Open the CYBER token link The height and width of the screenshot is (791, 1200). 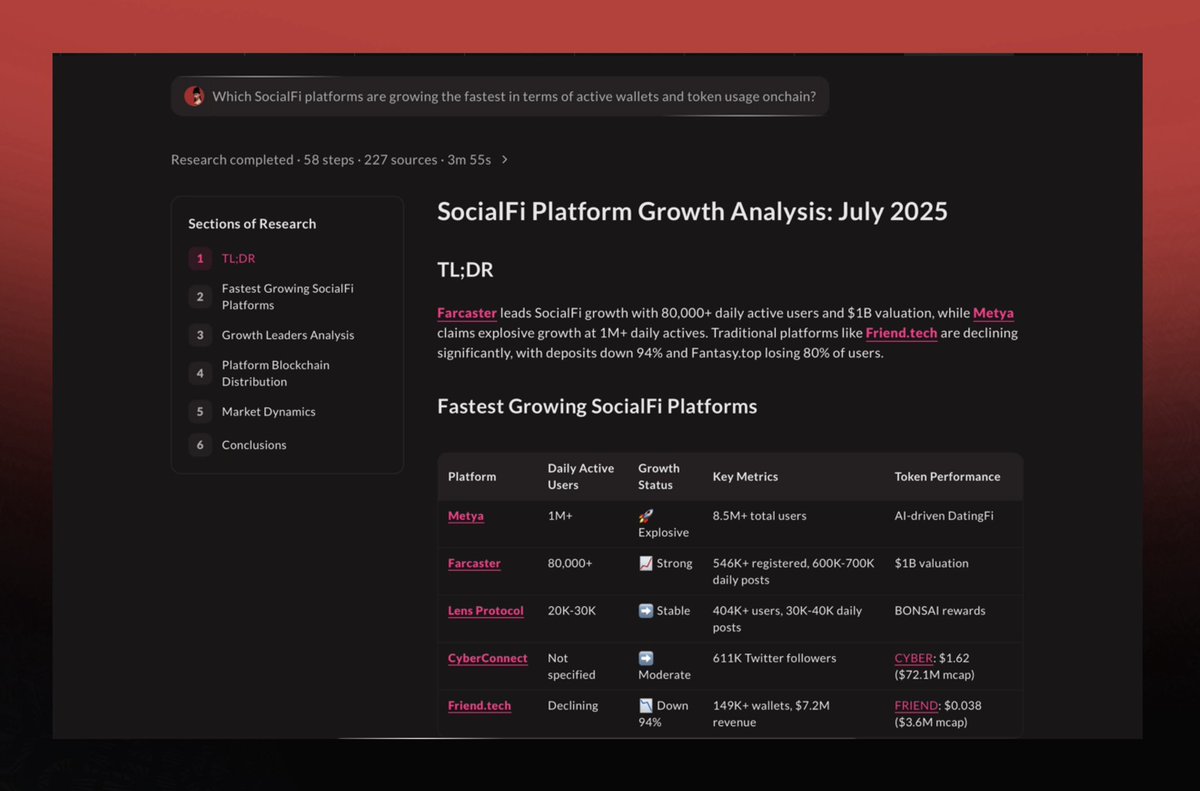click(x=914, y=658)
